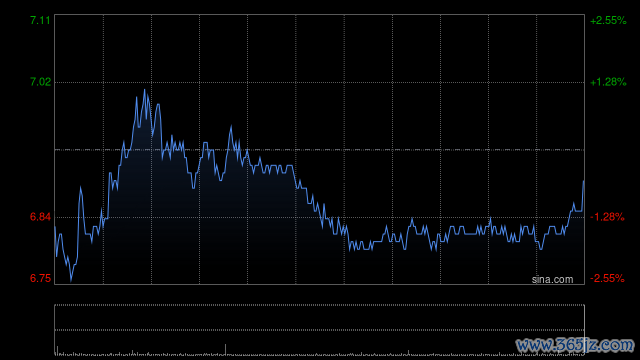Viewport: 640px width, 360px height.
Task: Click the 6.75 bottom price label
Action: point(40,278)
